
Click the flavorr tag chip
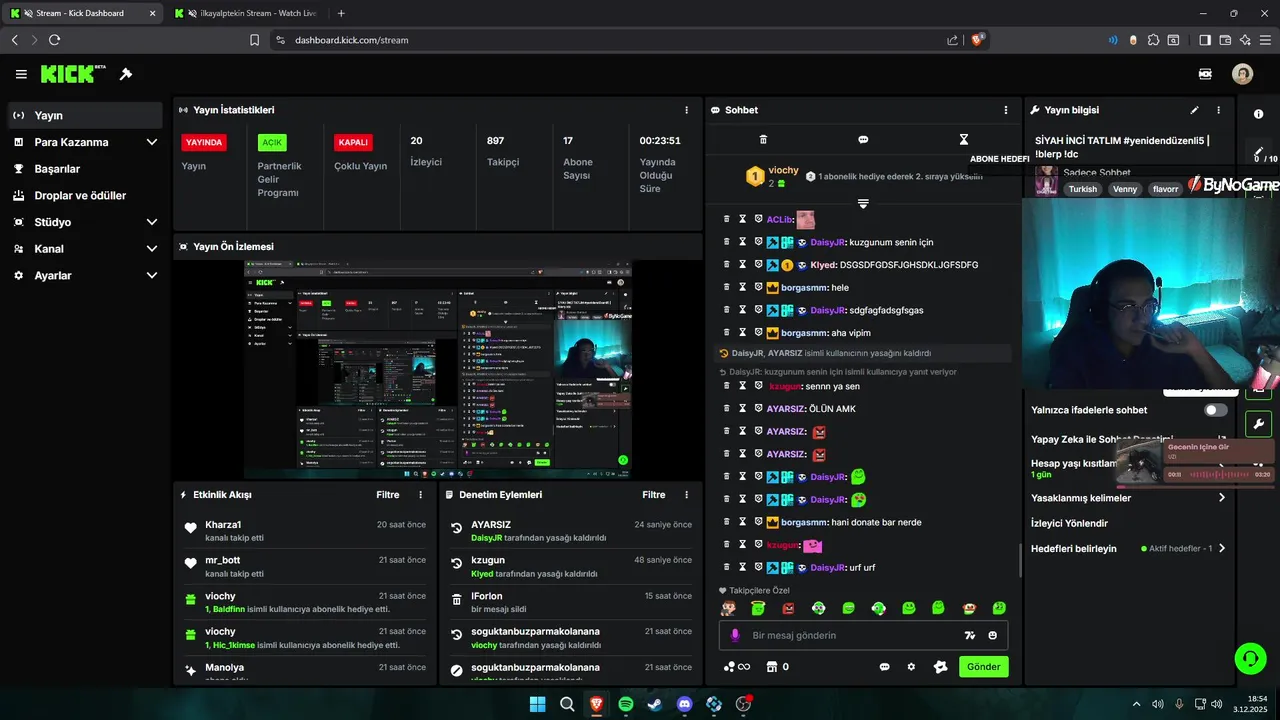(x=1165, y=189)
